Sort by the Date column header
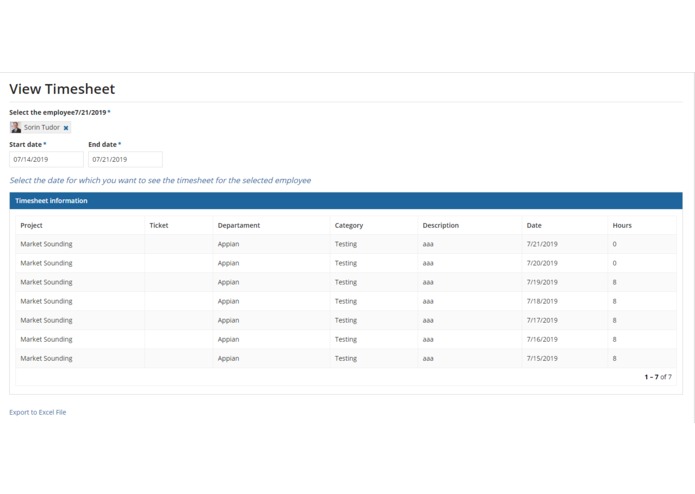Image resolution: width=695 pixels, height=494 pixels. click(534, 226)
